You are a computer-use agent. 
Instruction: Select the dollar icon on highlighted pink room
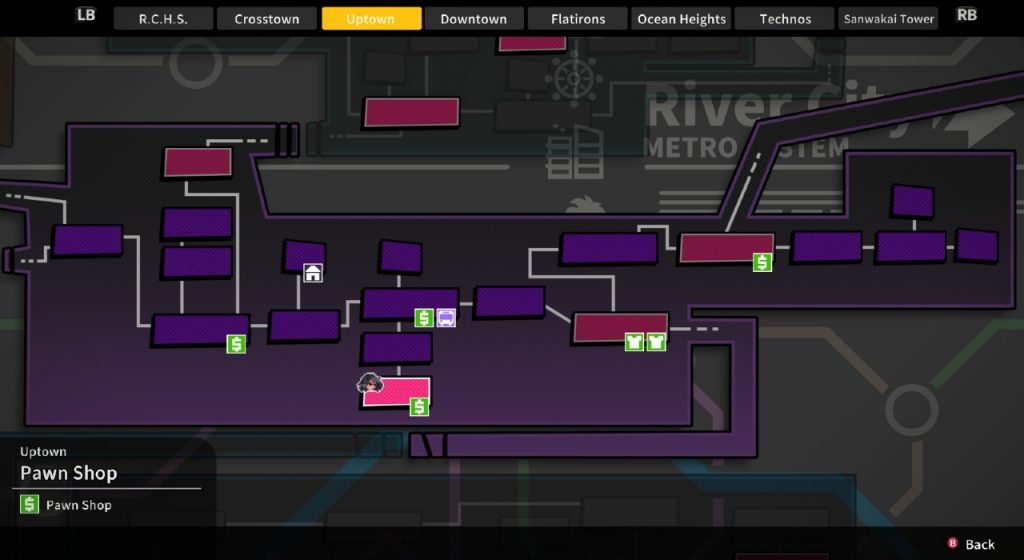coord(419,407)
